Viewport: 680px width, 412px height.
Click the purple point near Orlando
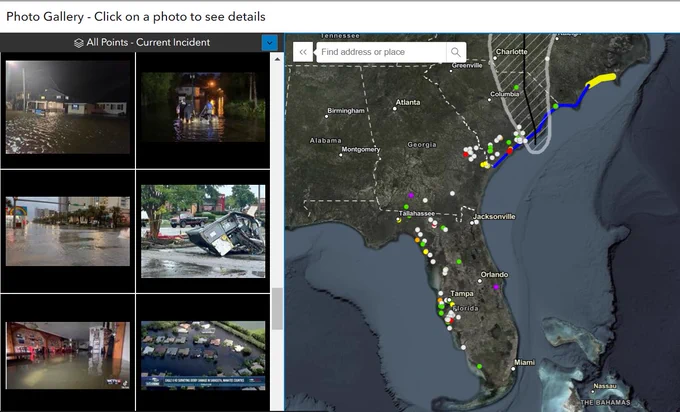click(496, 287)
